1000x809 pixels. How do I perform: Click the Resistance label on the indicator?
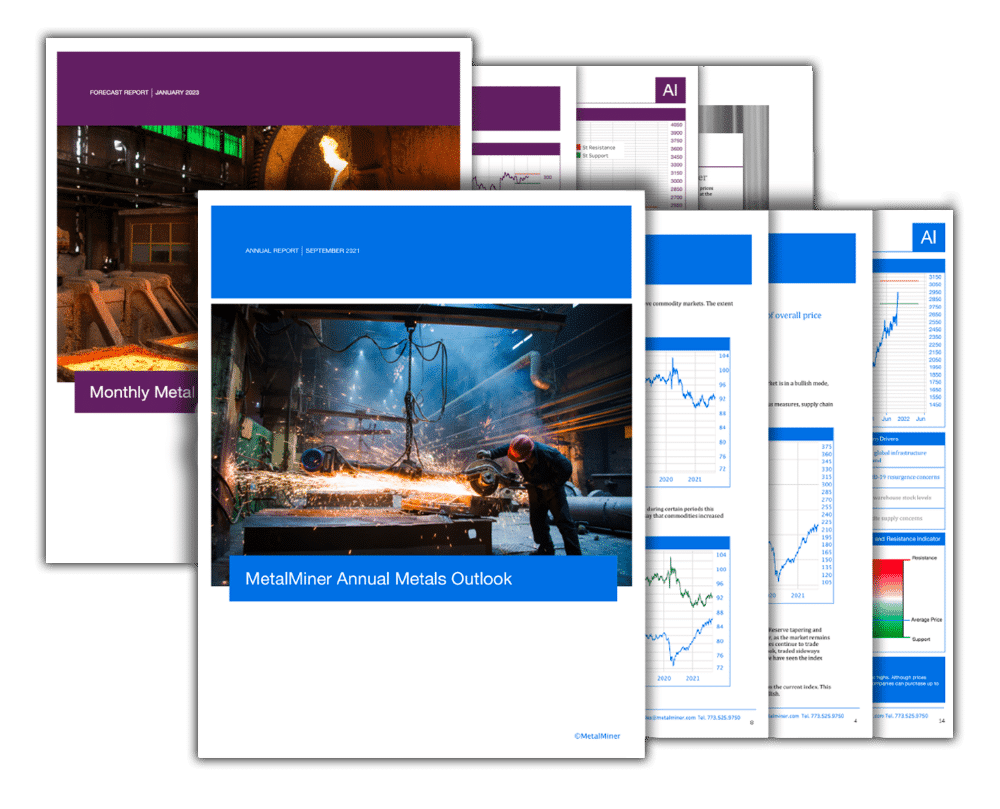click(924, 558)
